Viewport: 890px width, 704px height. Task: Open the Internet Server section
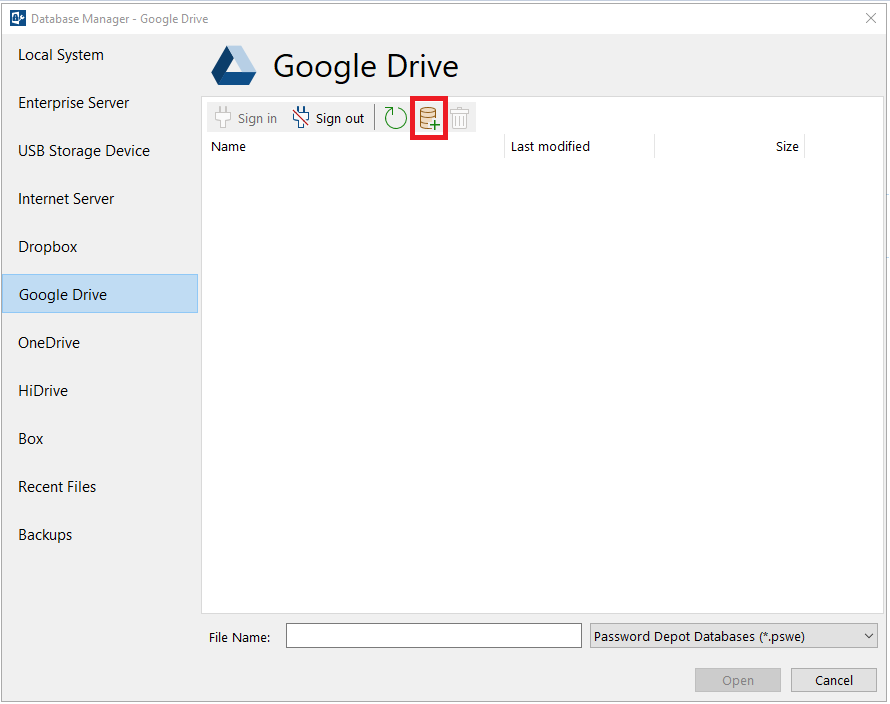point(66,199)
